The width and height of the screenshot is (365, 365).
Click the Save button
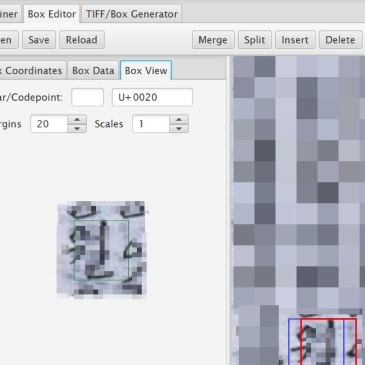(39, 40)
